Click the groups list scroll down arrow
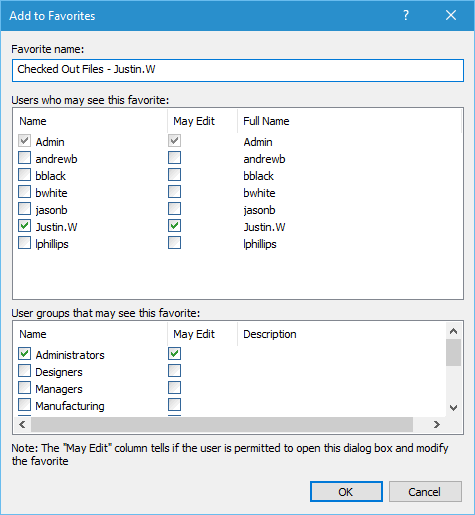Viewport: 475px width, 515px height. point(453,408)
